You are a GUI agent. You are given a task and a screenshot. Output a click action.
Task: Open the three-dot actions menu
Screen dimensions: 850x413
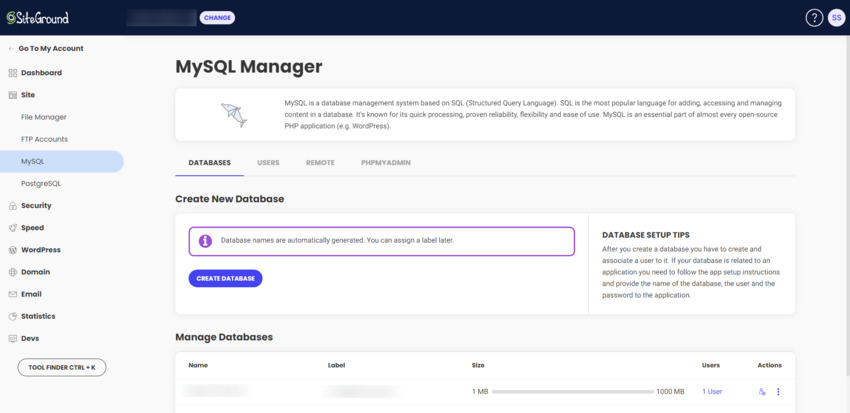click(778, 392)
